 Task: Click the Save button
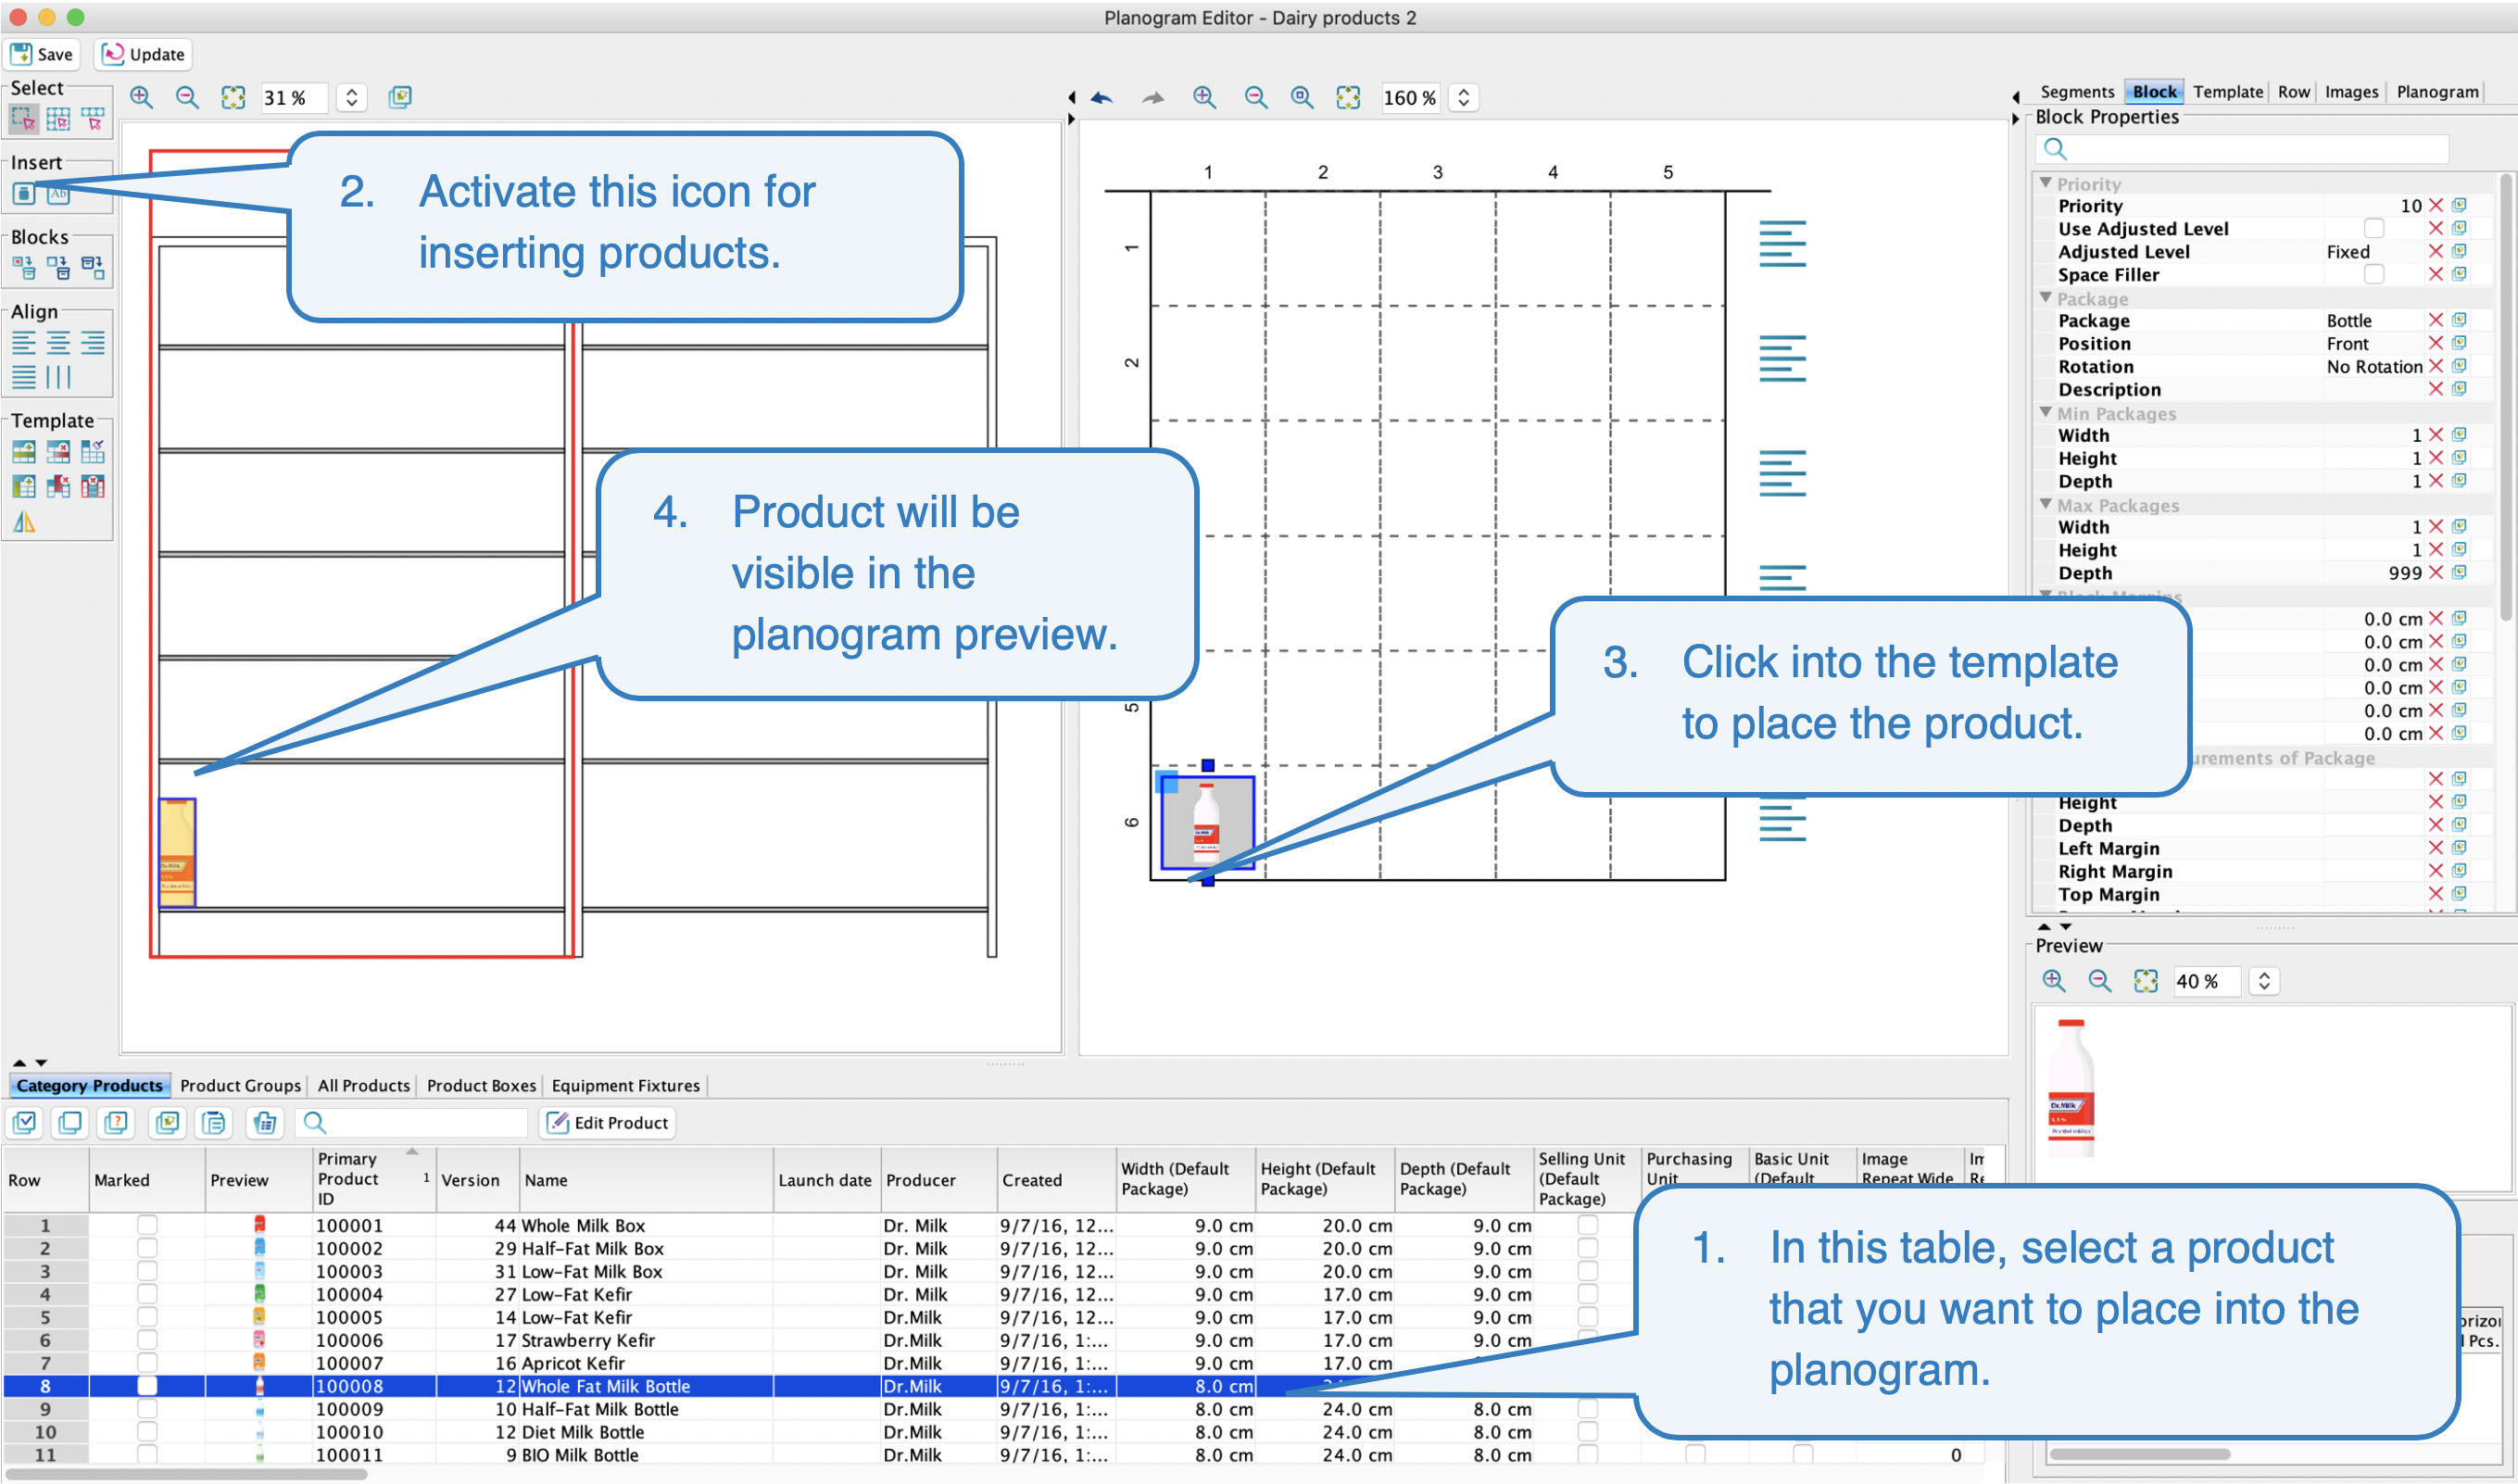(x=43, y=54)
